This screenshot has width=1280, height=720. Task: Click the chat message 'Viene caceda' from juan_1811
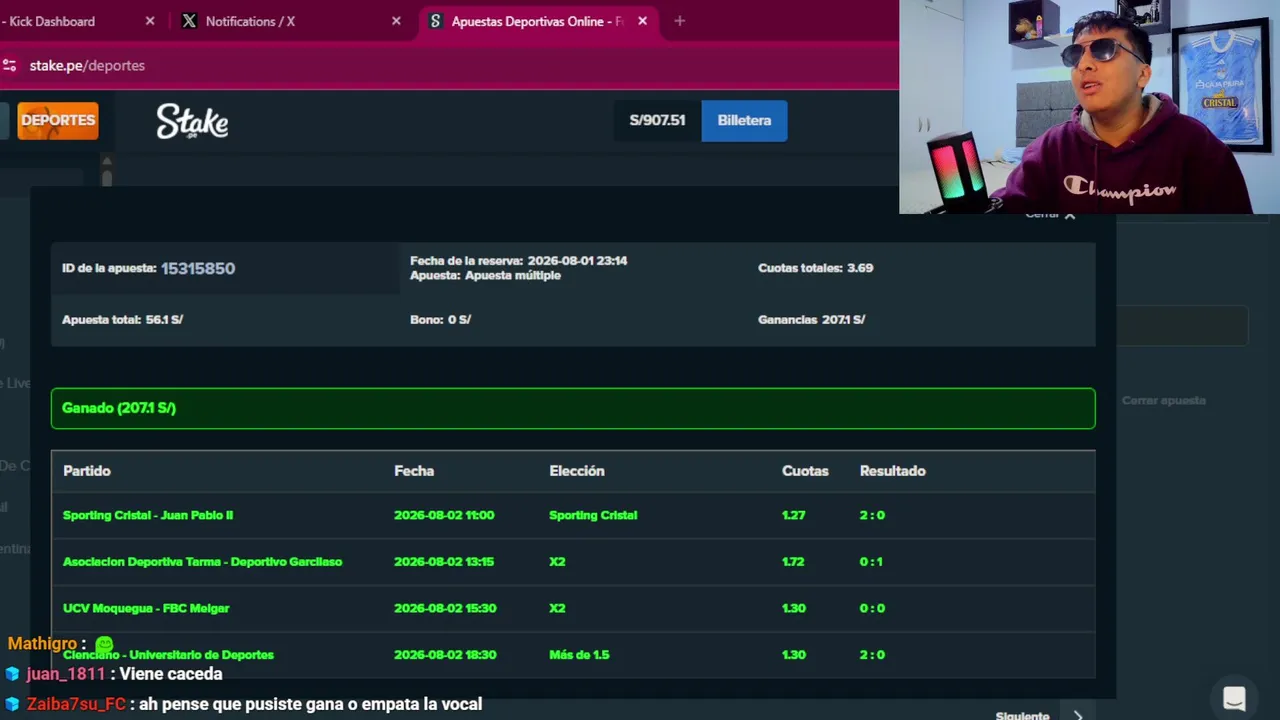pos(171,674)
